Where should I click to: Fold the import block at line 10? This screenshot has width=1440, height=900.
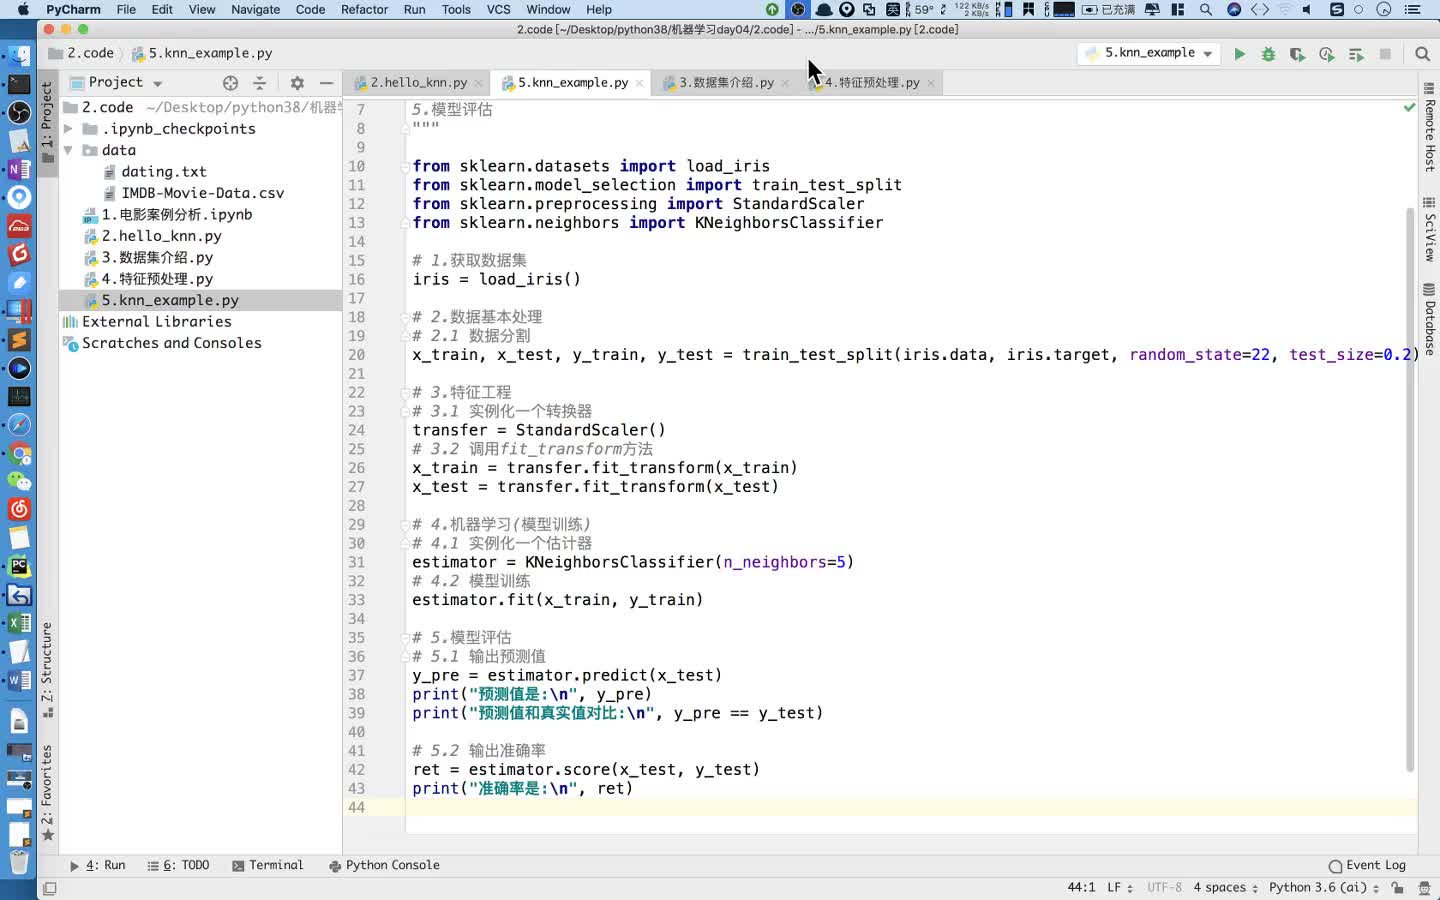(406, 166)
